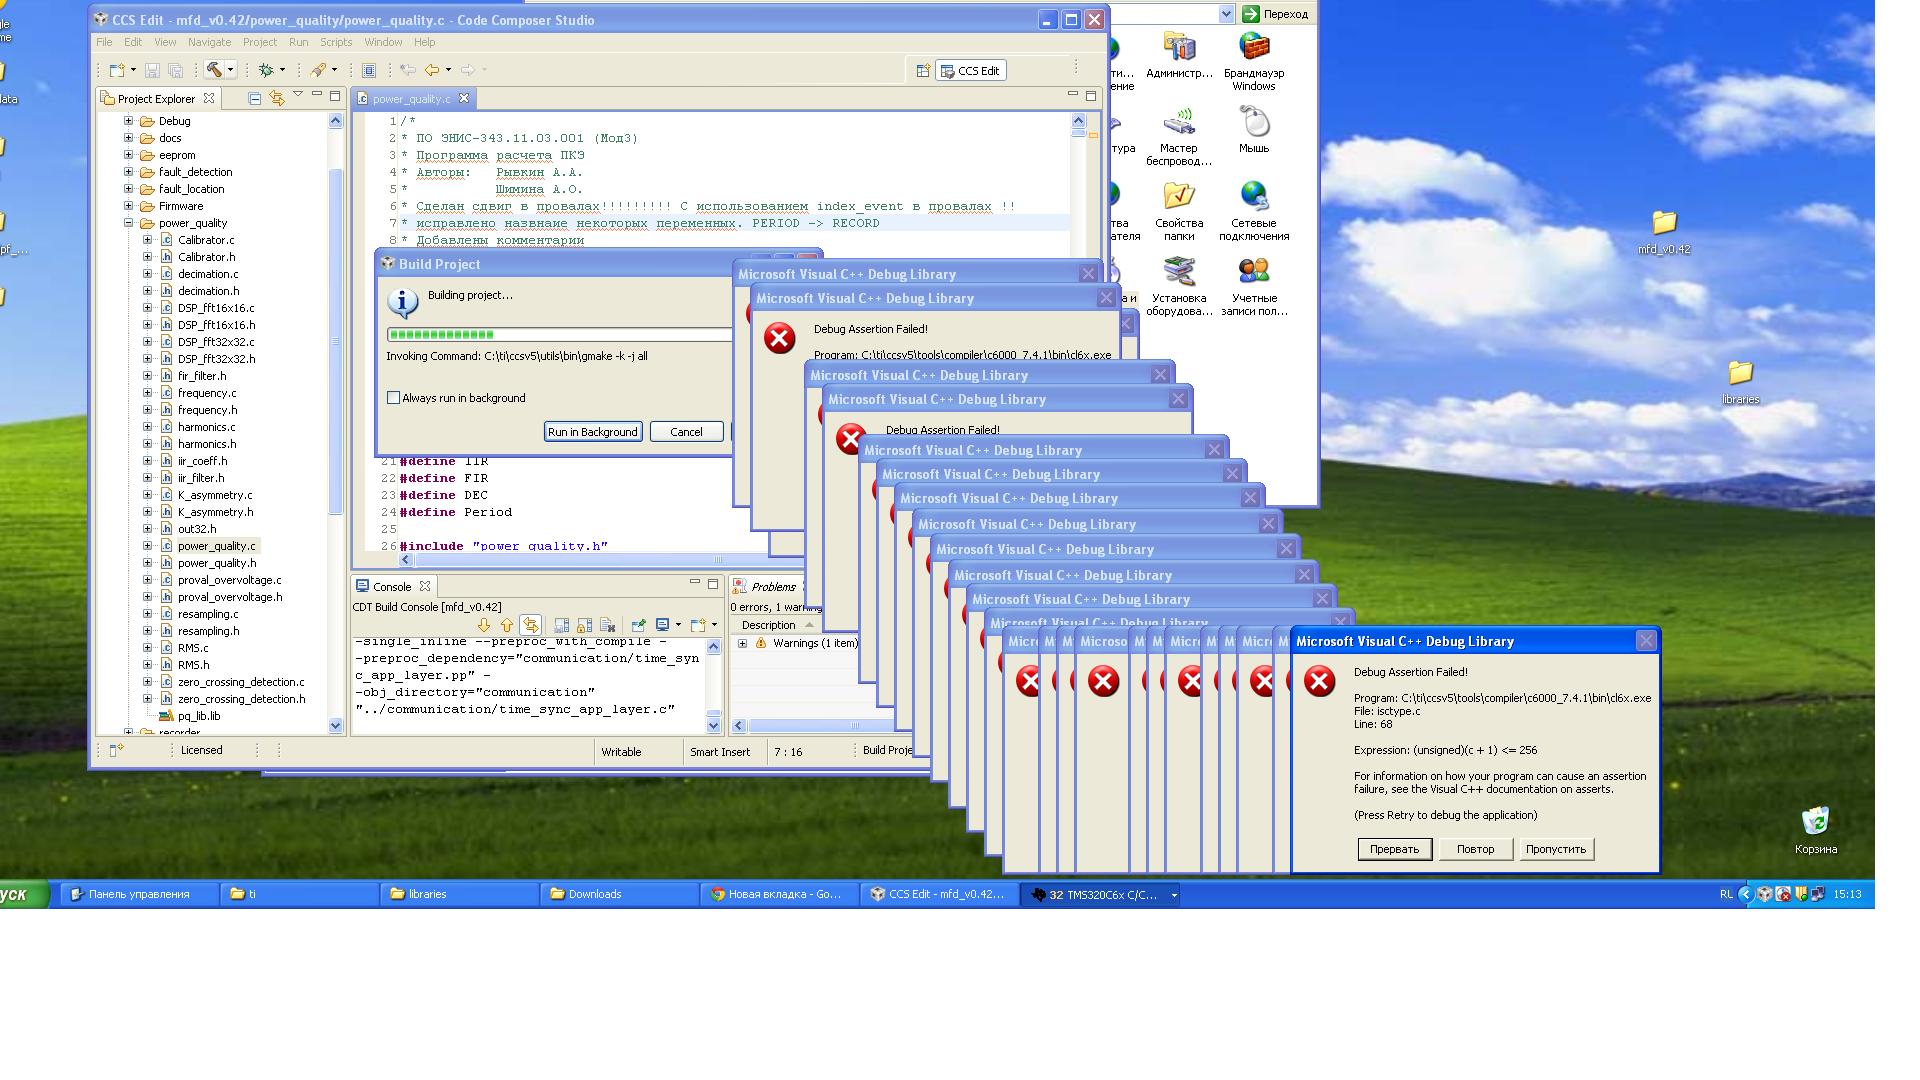Screen dimensions: 1920x1080
Task: Expand the Debug folder in Project Explorer
Action: tap(128, 120)
